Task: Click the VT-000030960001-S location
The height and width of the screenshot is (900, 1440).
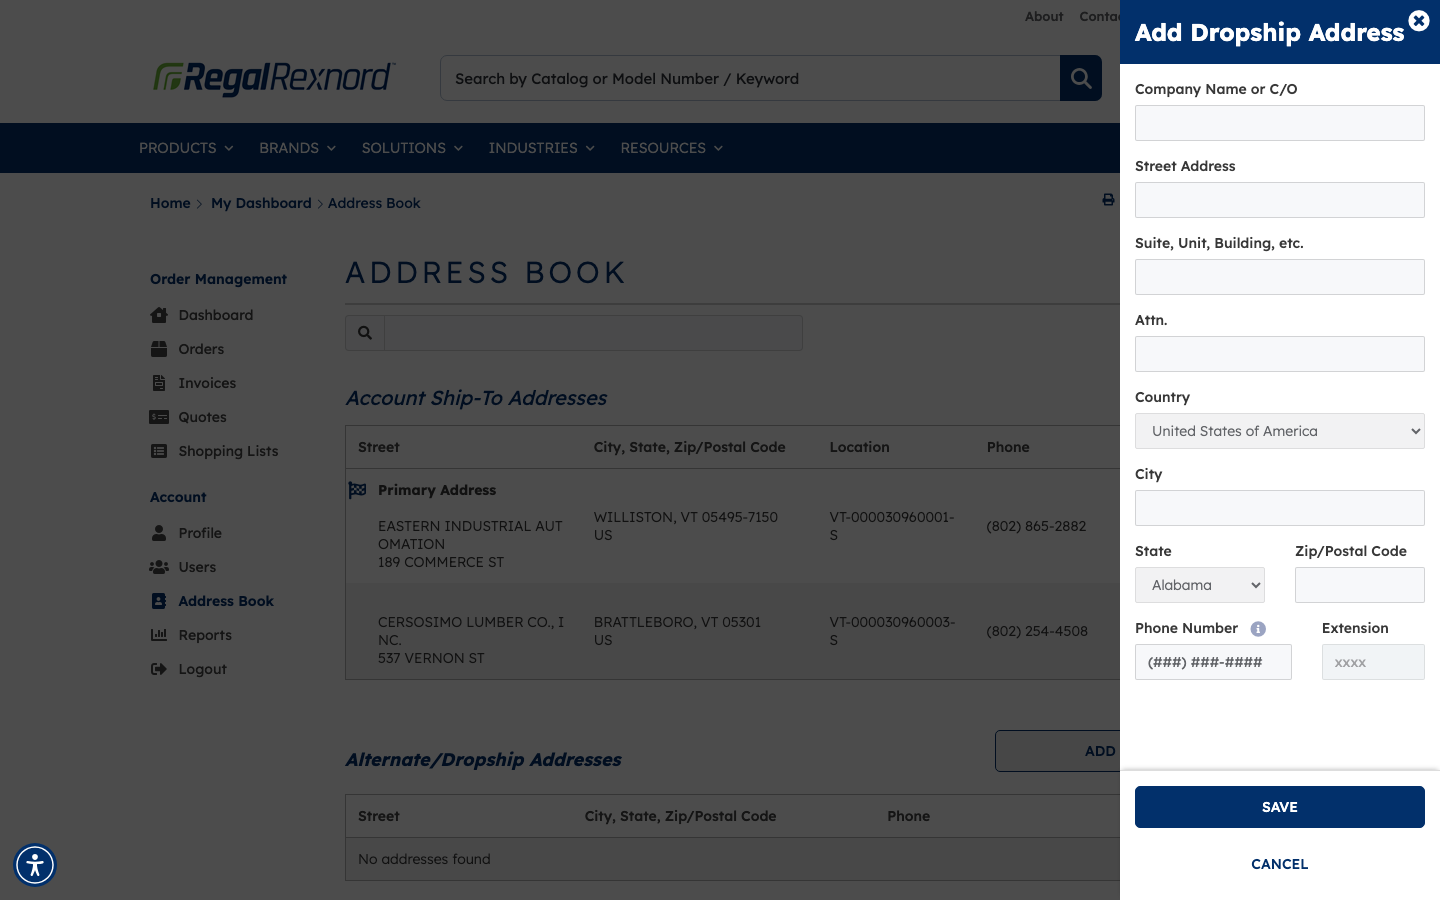Action: click(x=892, y=526)
